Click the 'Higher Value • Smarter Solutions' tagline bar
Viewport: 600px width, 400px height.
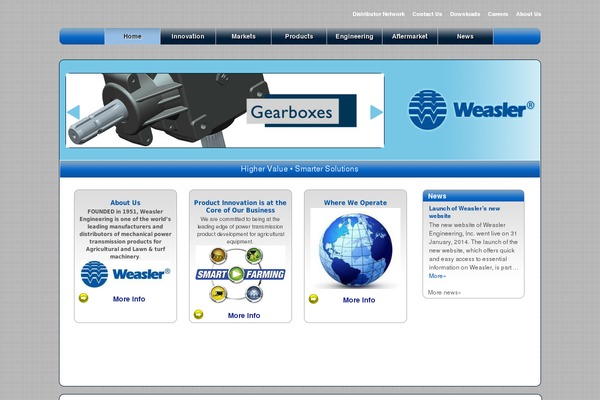click(300, 169)
